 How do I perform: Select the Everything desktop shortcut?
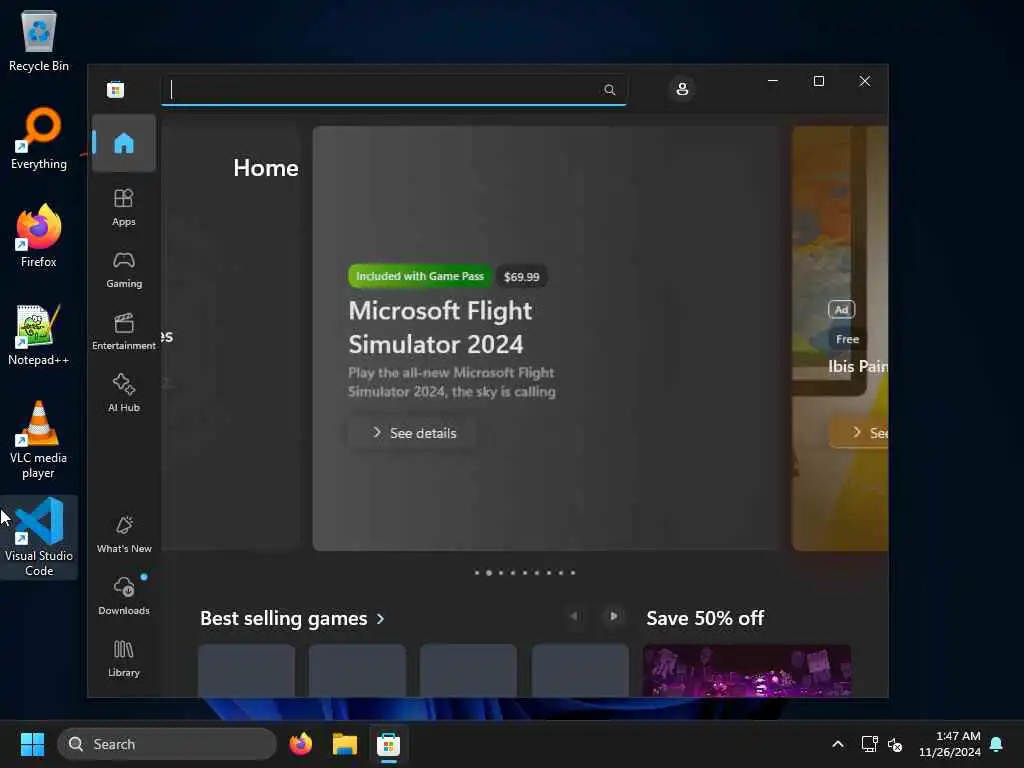pos(39,139)
